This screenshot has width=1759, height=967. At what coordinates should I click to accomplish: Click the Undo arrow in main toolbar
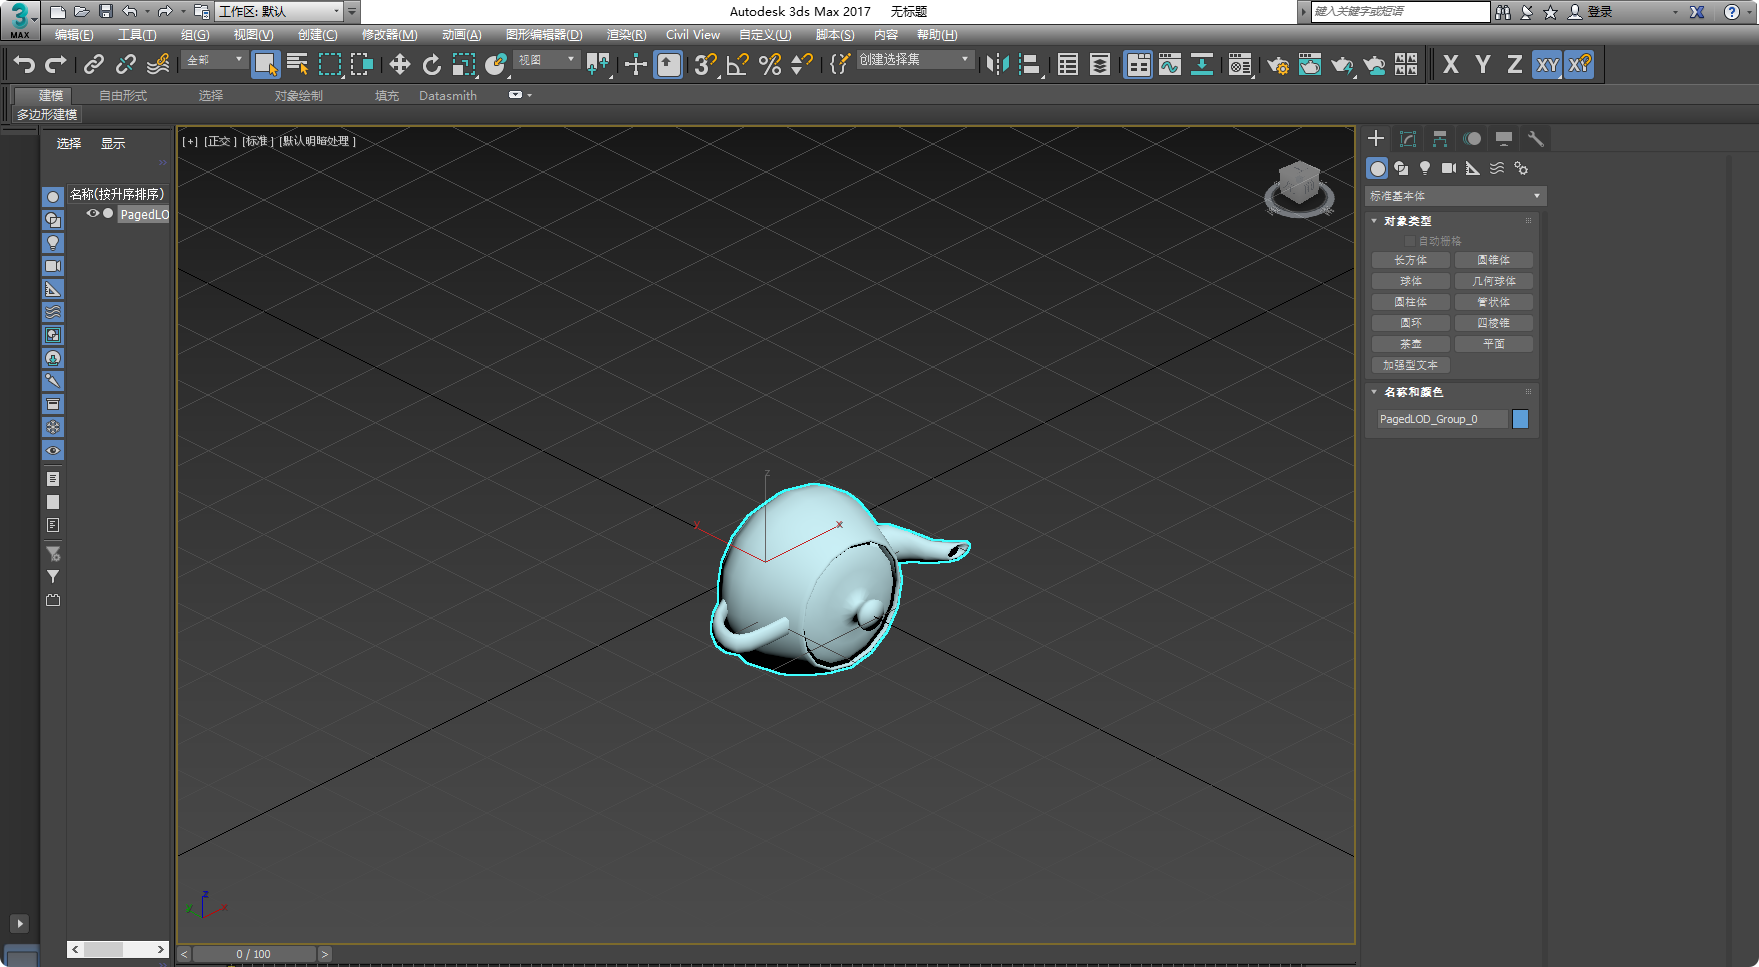coord(24,65)
